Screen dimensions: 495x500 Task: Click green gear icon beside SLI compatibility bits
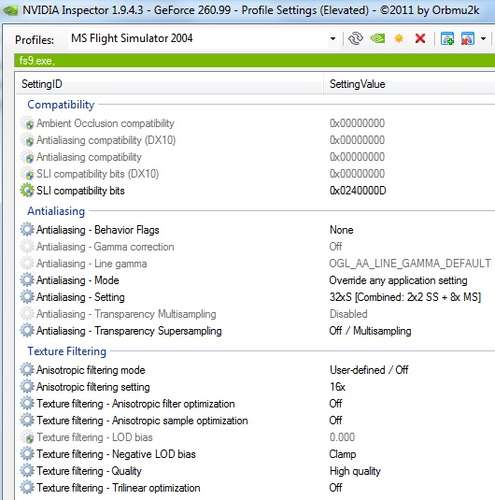tap(27, 191)
